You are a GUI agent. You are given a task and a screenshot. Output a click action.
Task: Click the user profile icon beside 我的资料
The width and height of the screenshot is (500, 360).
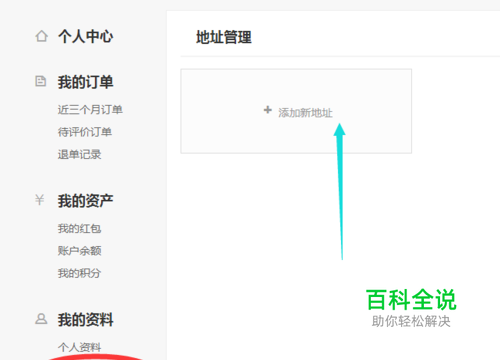tap(41, 319)
